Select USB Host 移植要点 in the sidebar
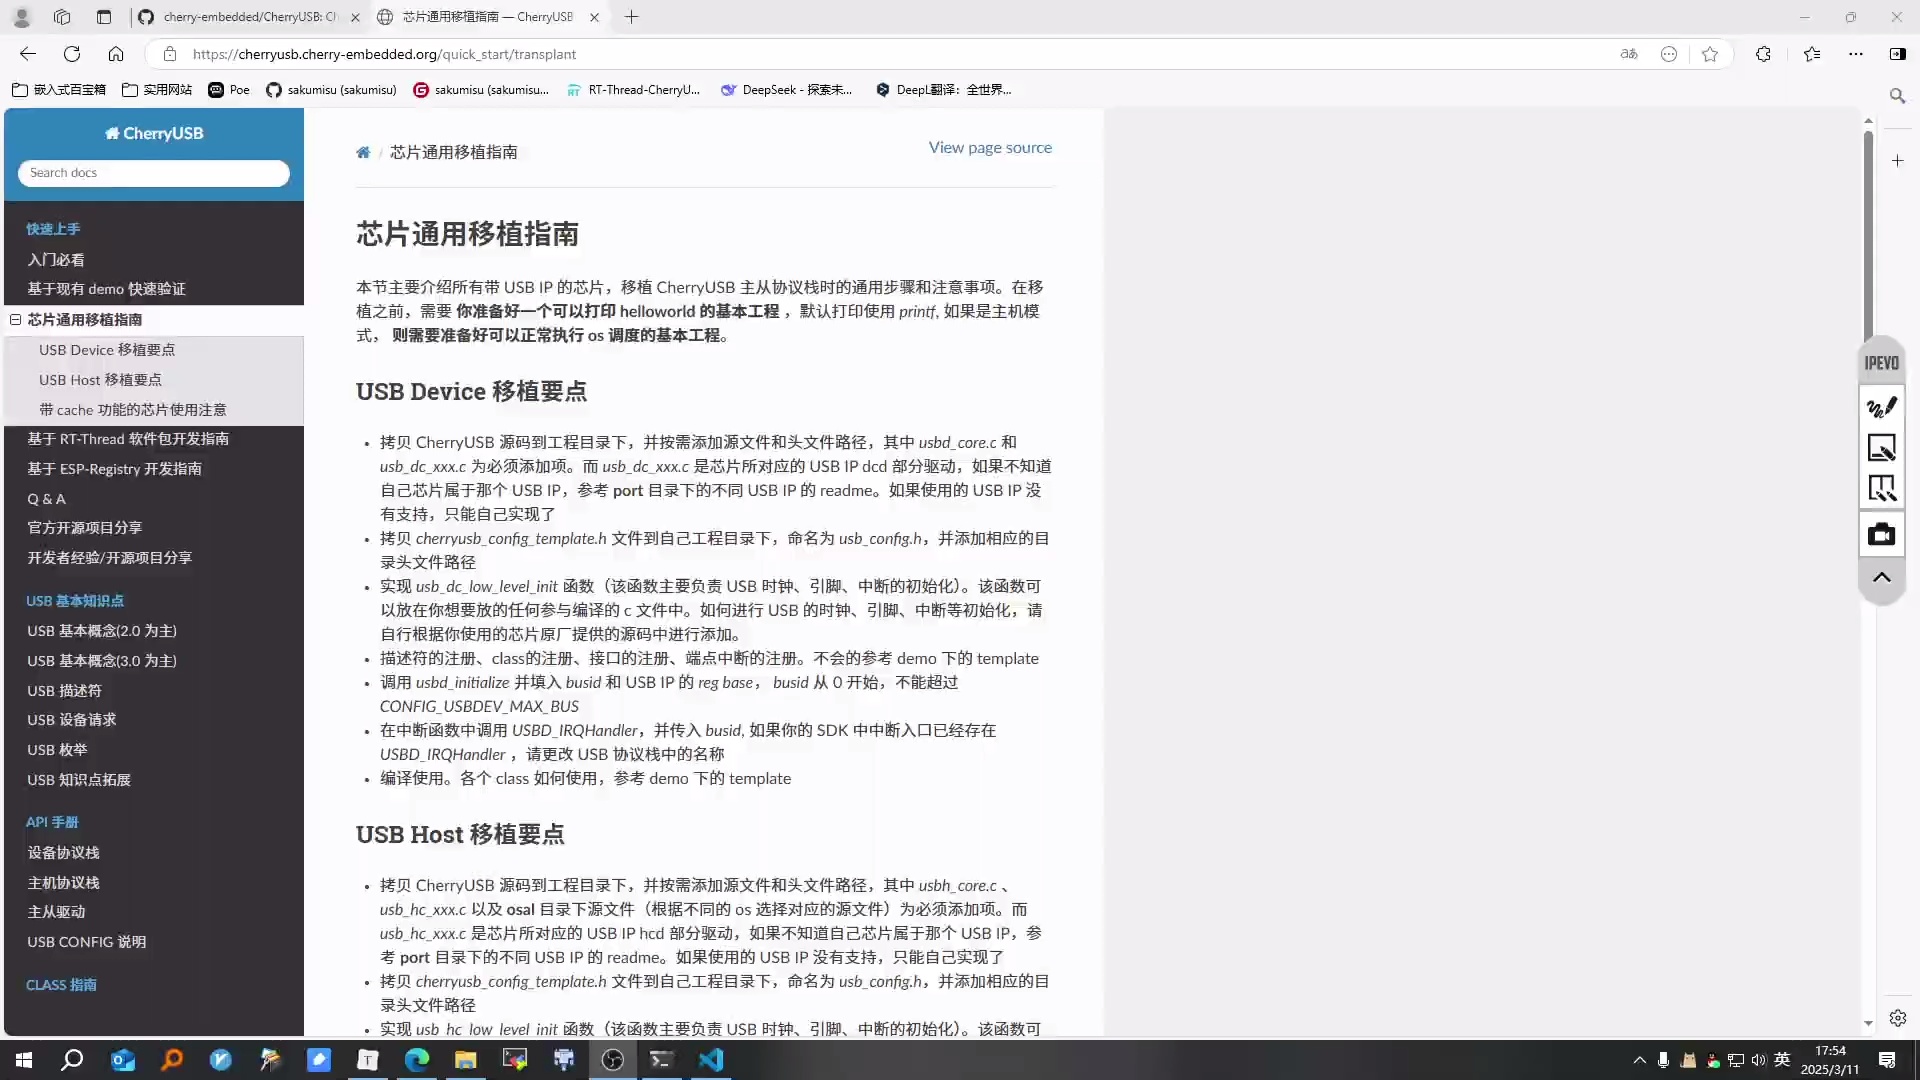The width and height of the screenshot is (1920, 1080). (x=100, y=380)
